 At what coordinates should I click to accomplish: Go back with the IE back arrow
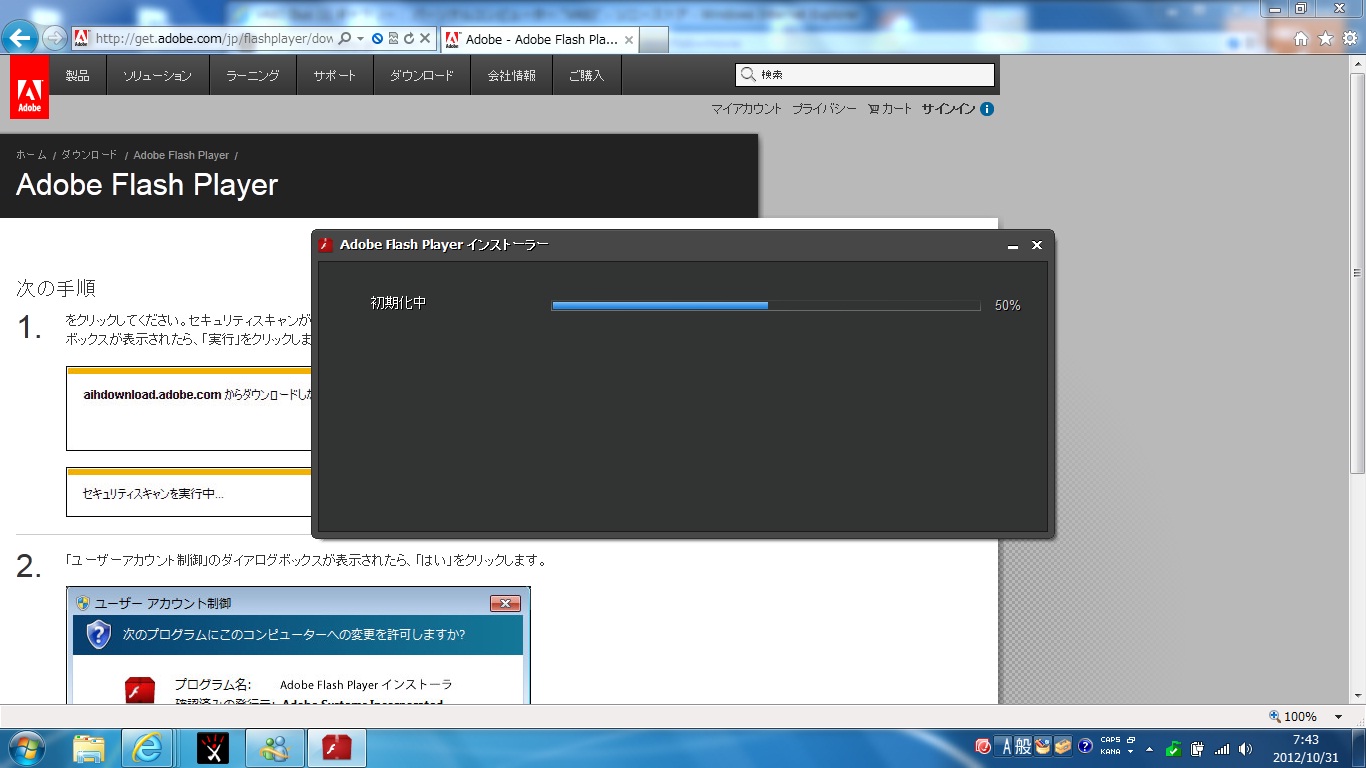click(x=20, y=38)
